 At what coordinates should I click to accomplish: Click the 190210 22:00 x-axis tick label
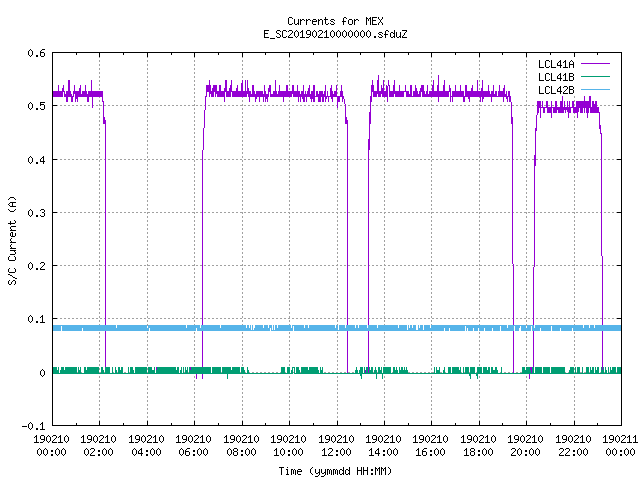[x=573, y=446]
